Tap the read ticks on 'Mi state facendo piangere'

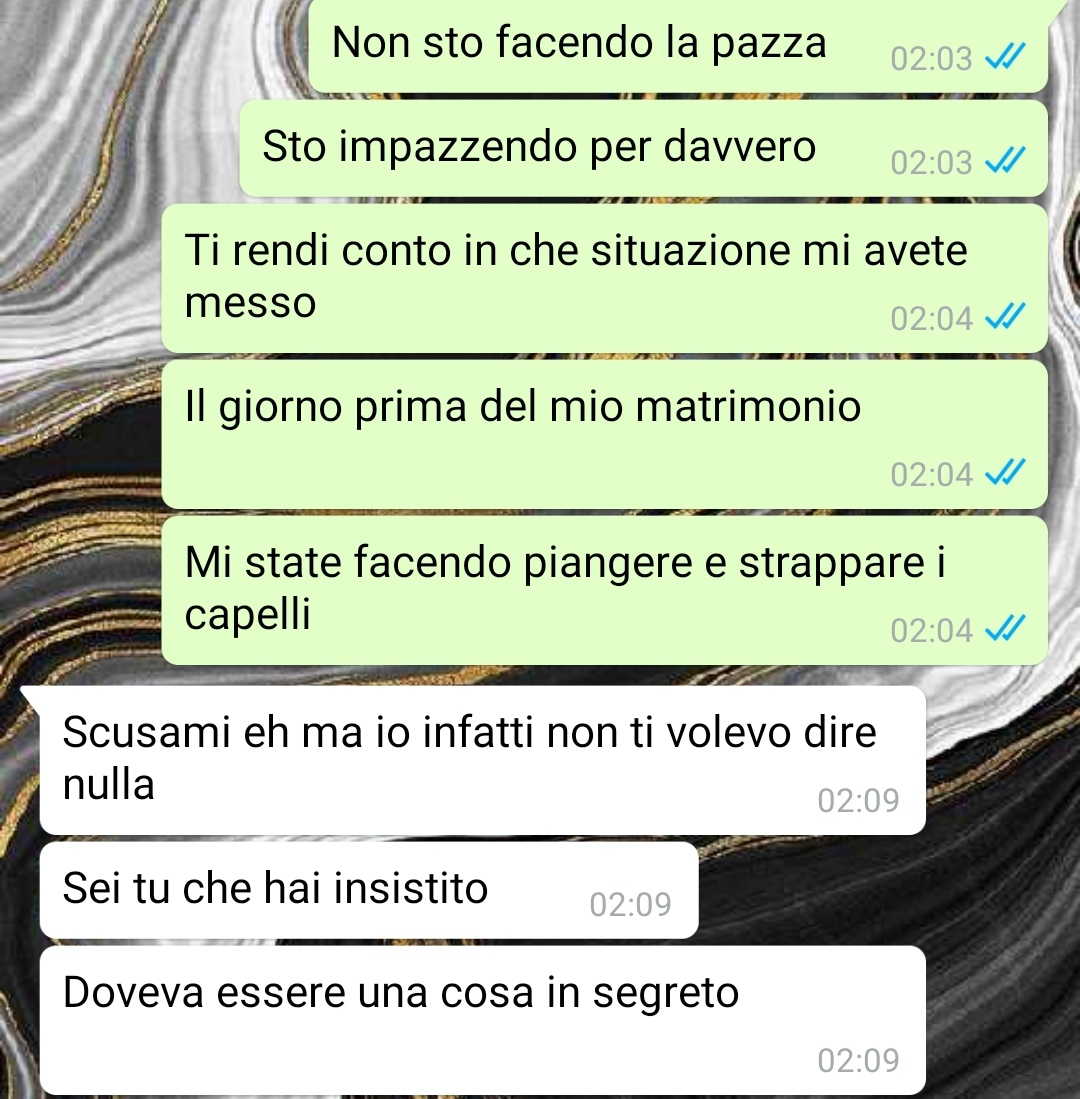(x=1005, y=629)
